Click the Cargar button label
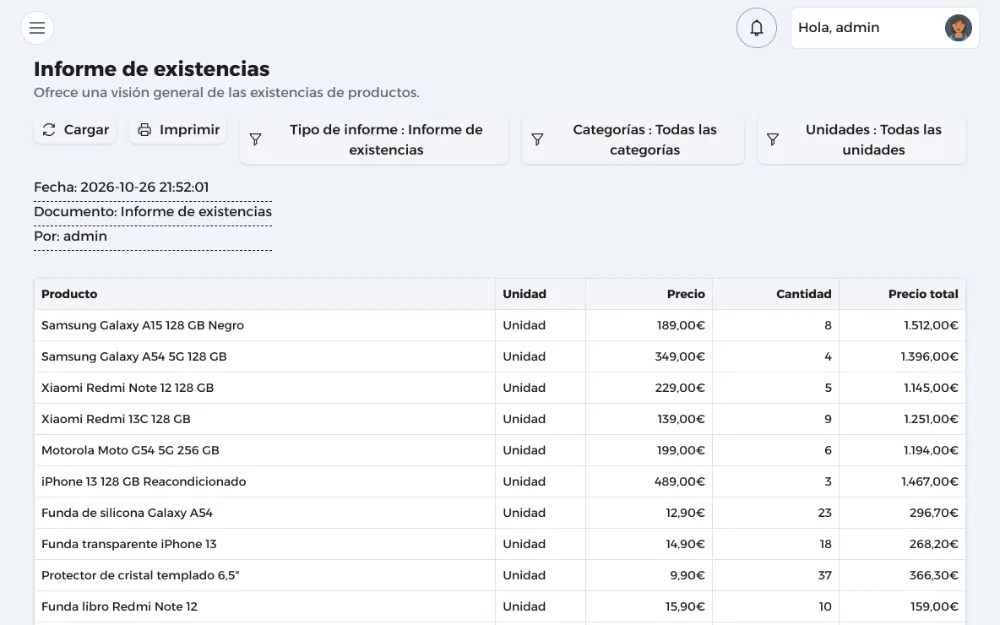The height and width of the screenshot is (625, 1000). (86, 130)
